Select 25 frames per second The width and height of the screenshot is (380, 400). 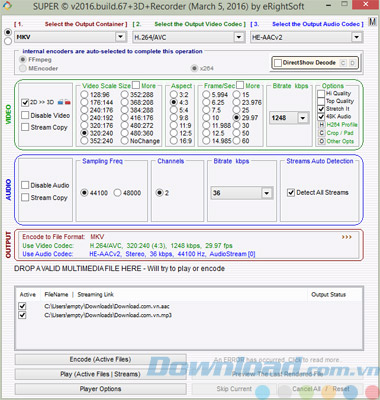(237, 110)
